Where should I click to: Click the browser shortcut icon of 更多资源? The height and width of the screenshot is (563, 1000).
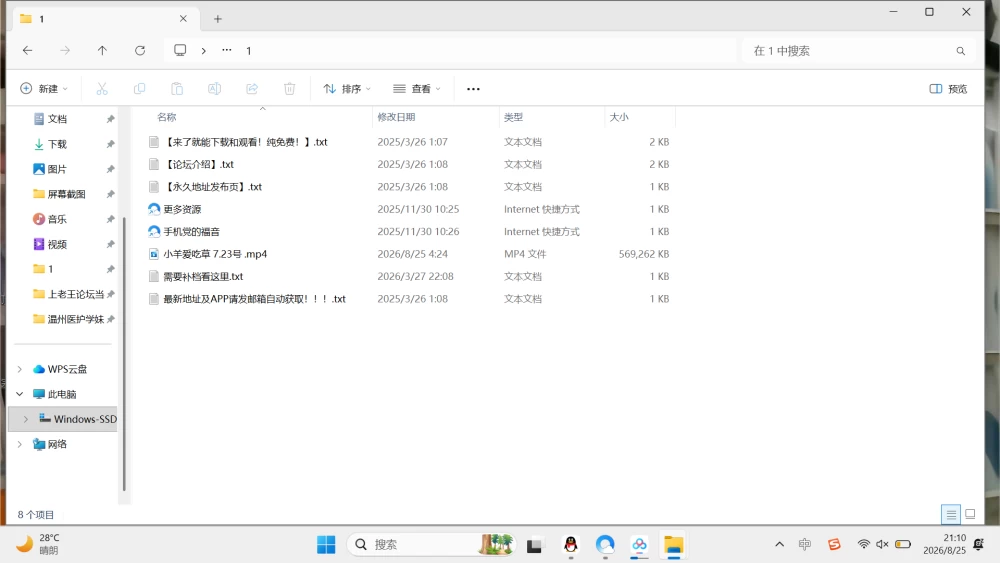pyautogui.click(x=154, y=209)
